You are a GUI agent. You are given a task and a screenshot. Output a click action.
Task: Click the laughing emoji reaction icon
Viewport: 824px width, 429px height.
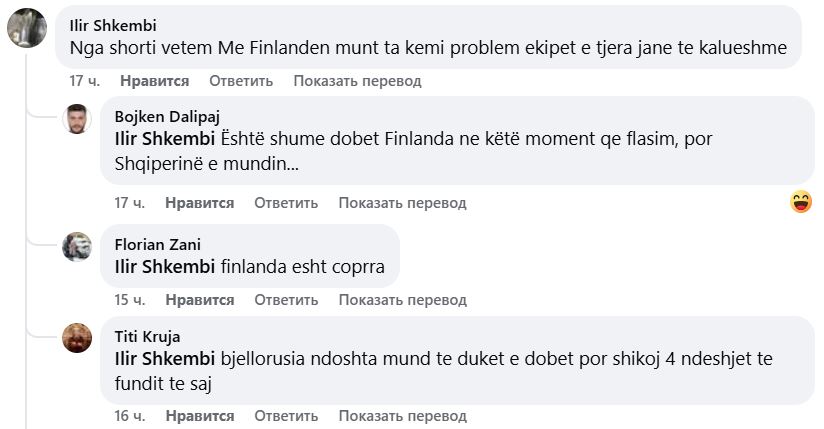pyautogui.click(x=800, y=202)
